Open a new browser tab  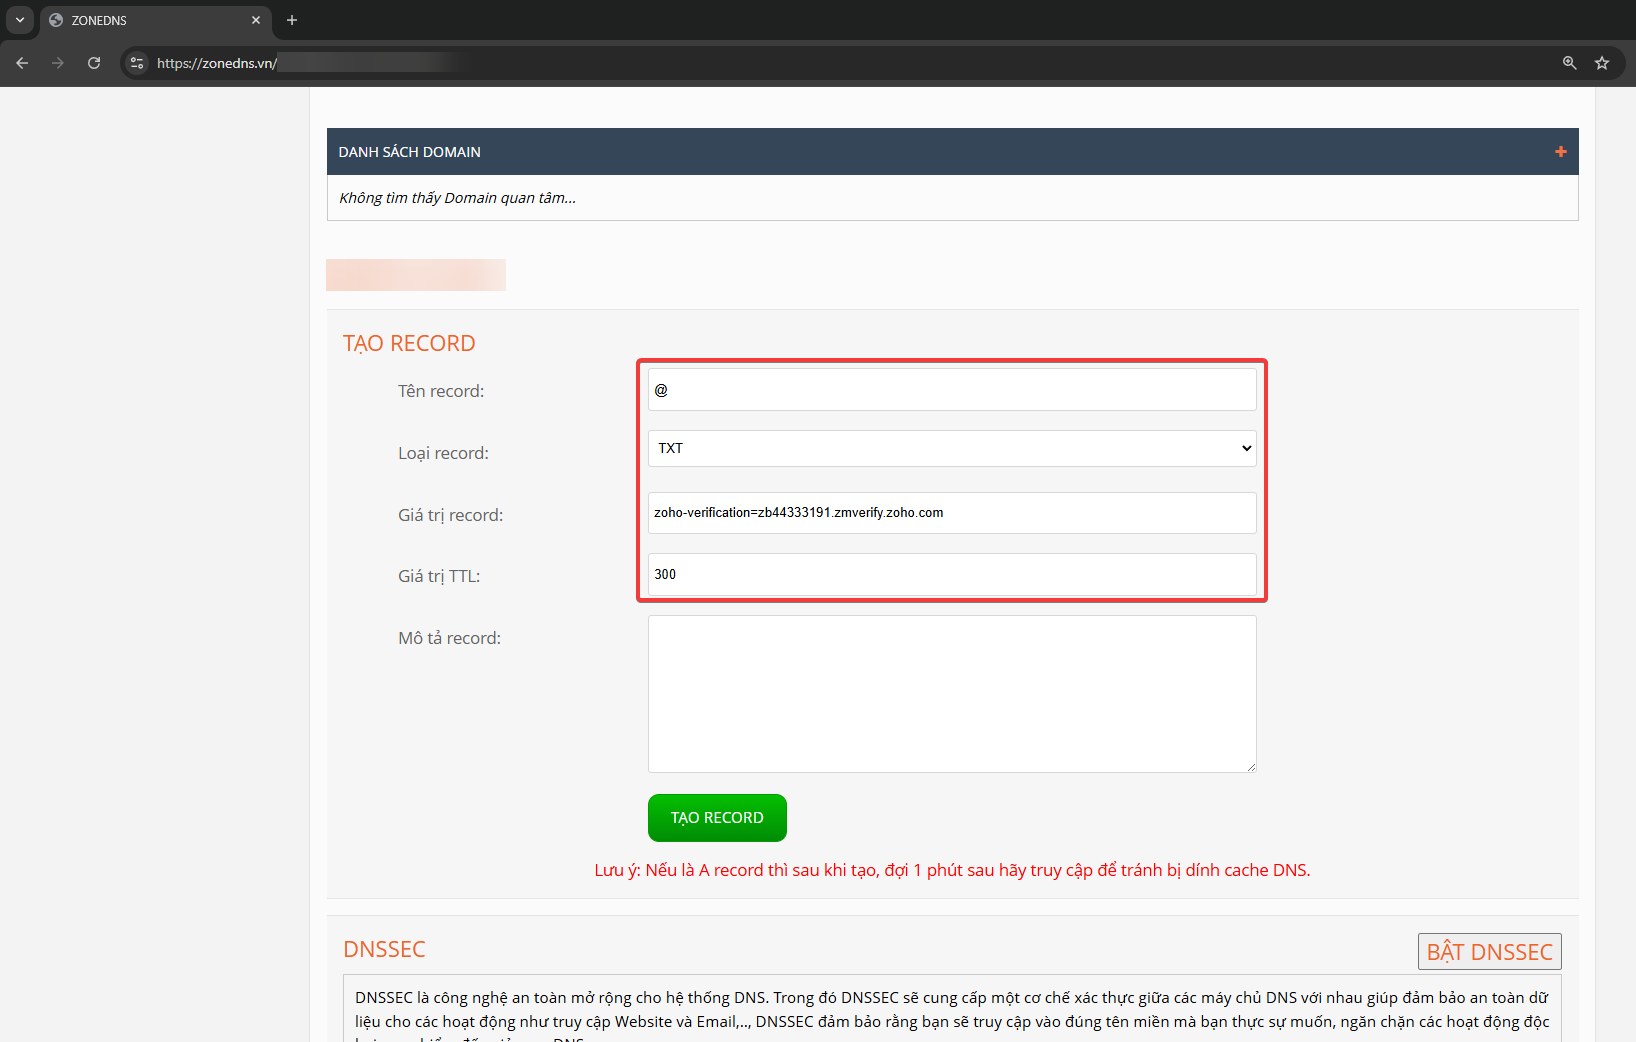point(292,20)
